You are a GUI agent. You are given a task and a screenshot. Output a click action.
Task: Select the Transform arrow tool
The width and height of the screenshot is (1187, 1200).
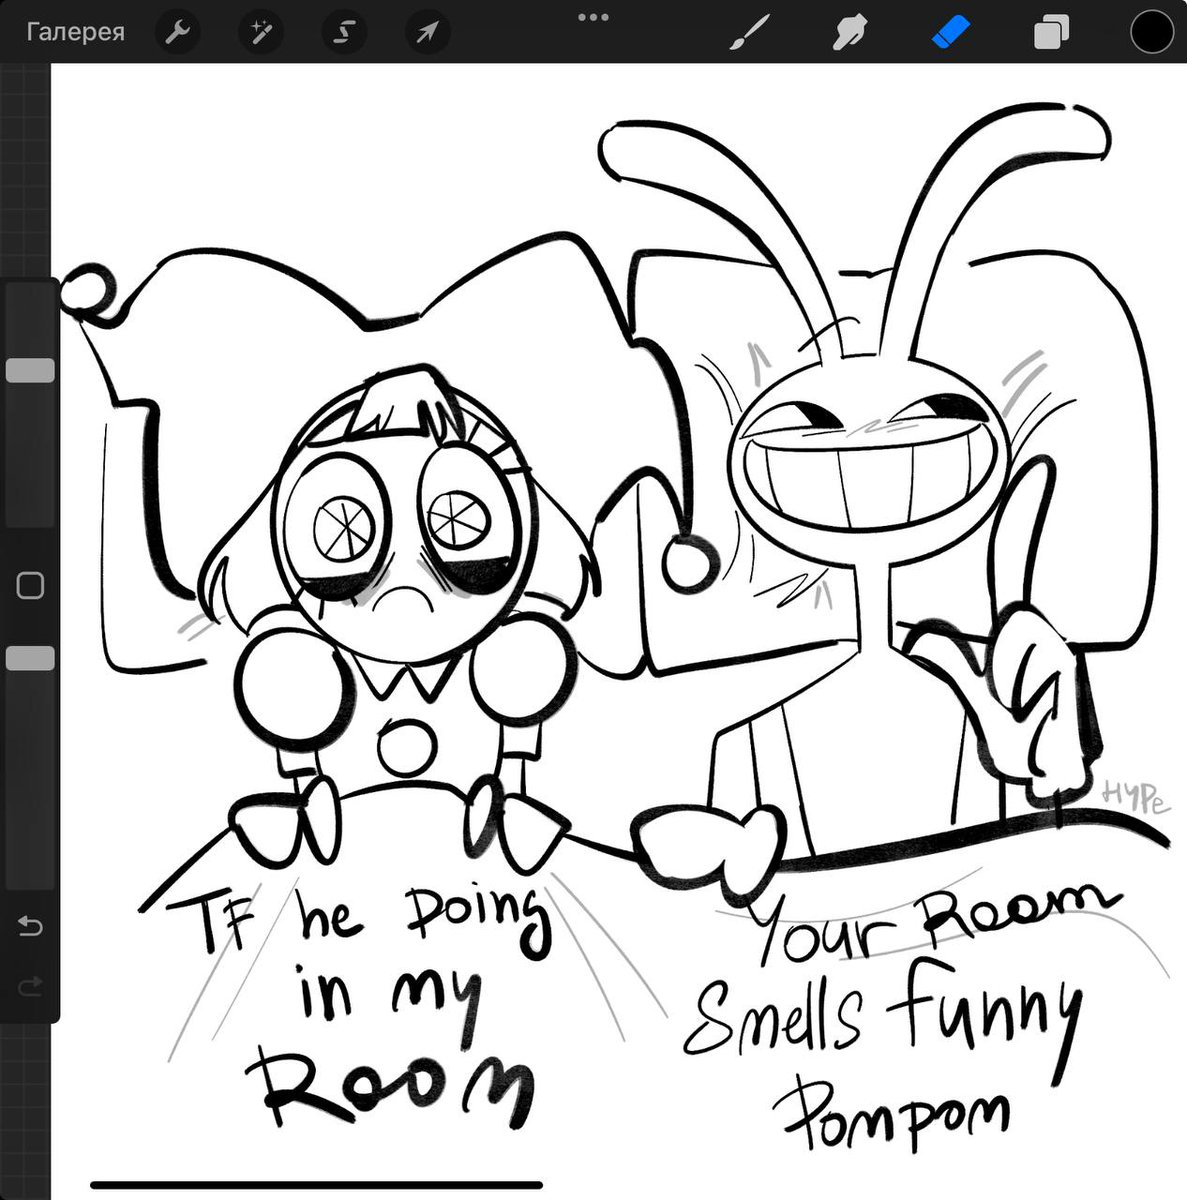(x=427, y=33)
